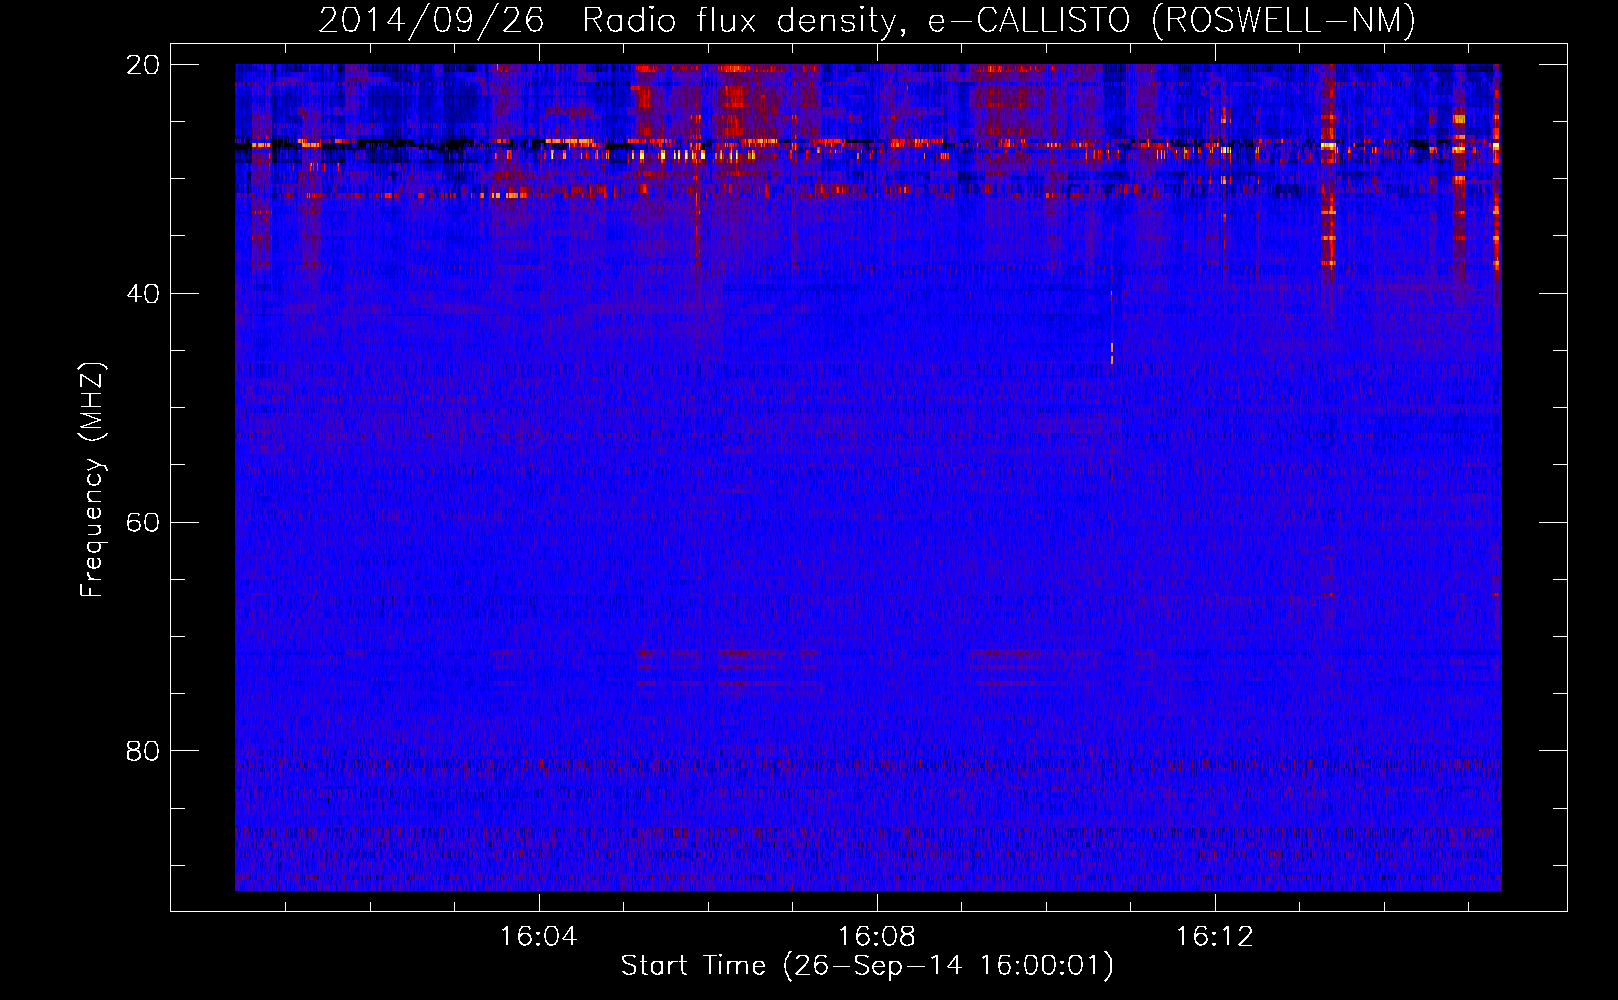Screen dimensions: 1618x1000
Task: Click the 'Start Time (26-Sep-14 16:00:01)' label
Action: click(867, 966)
